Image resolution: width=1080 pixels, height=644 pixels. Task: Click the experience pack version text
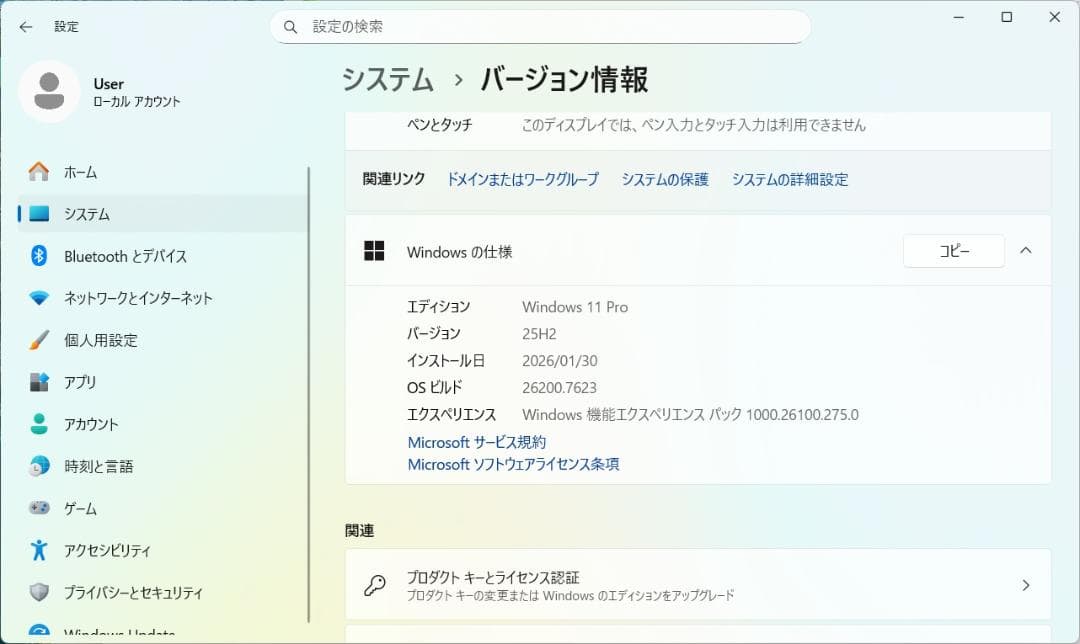click(x=690, y=415)
